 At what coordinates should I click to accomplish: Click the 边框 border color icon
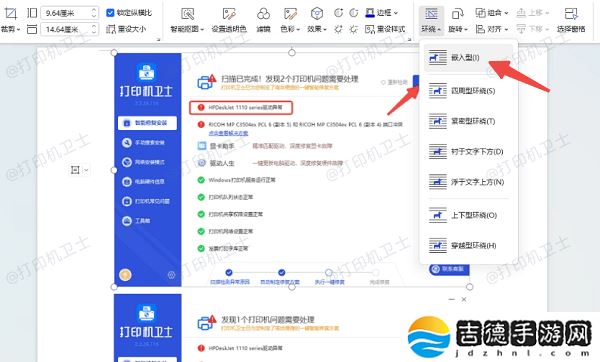pos(370,13)
